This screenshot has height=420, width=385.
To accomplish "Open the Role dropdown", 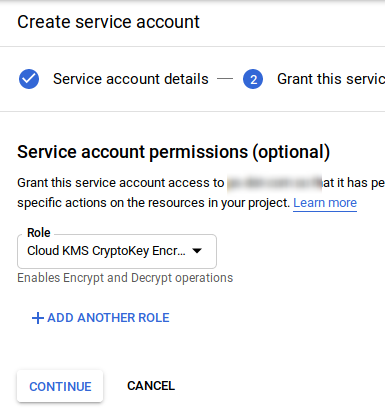I will [x=117, y=251].
